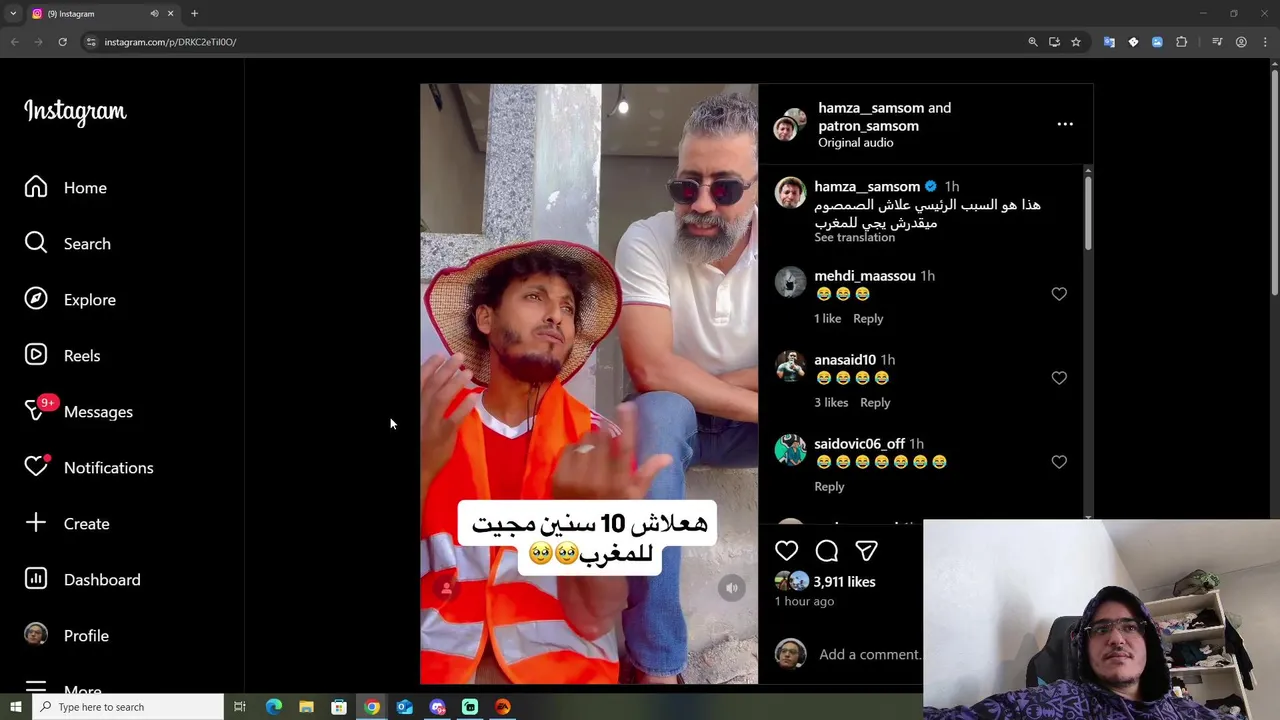Open mehdi_maassou's profile from username
The height and width of the screenshot is (720, 1280).
[865, 276]
